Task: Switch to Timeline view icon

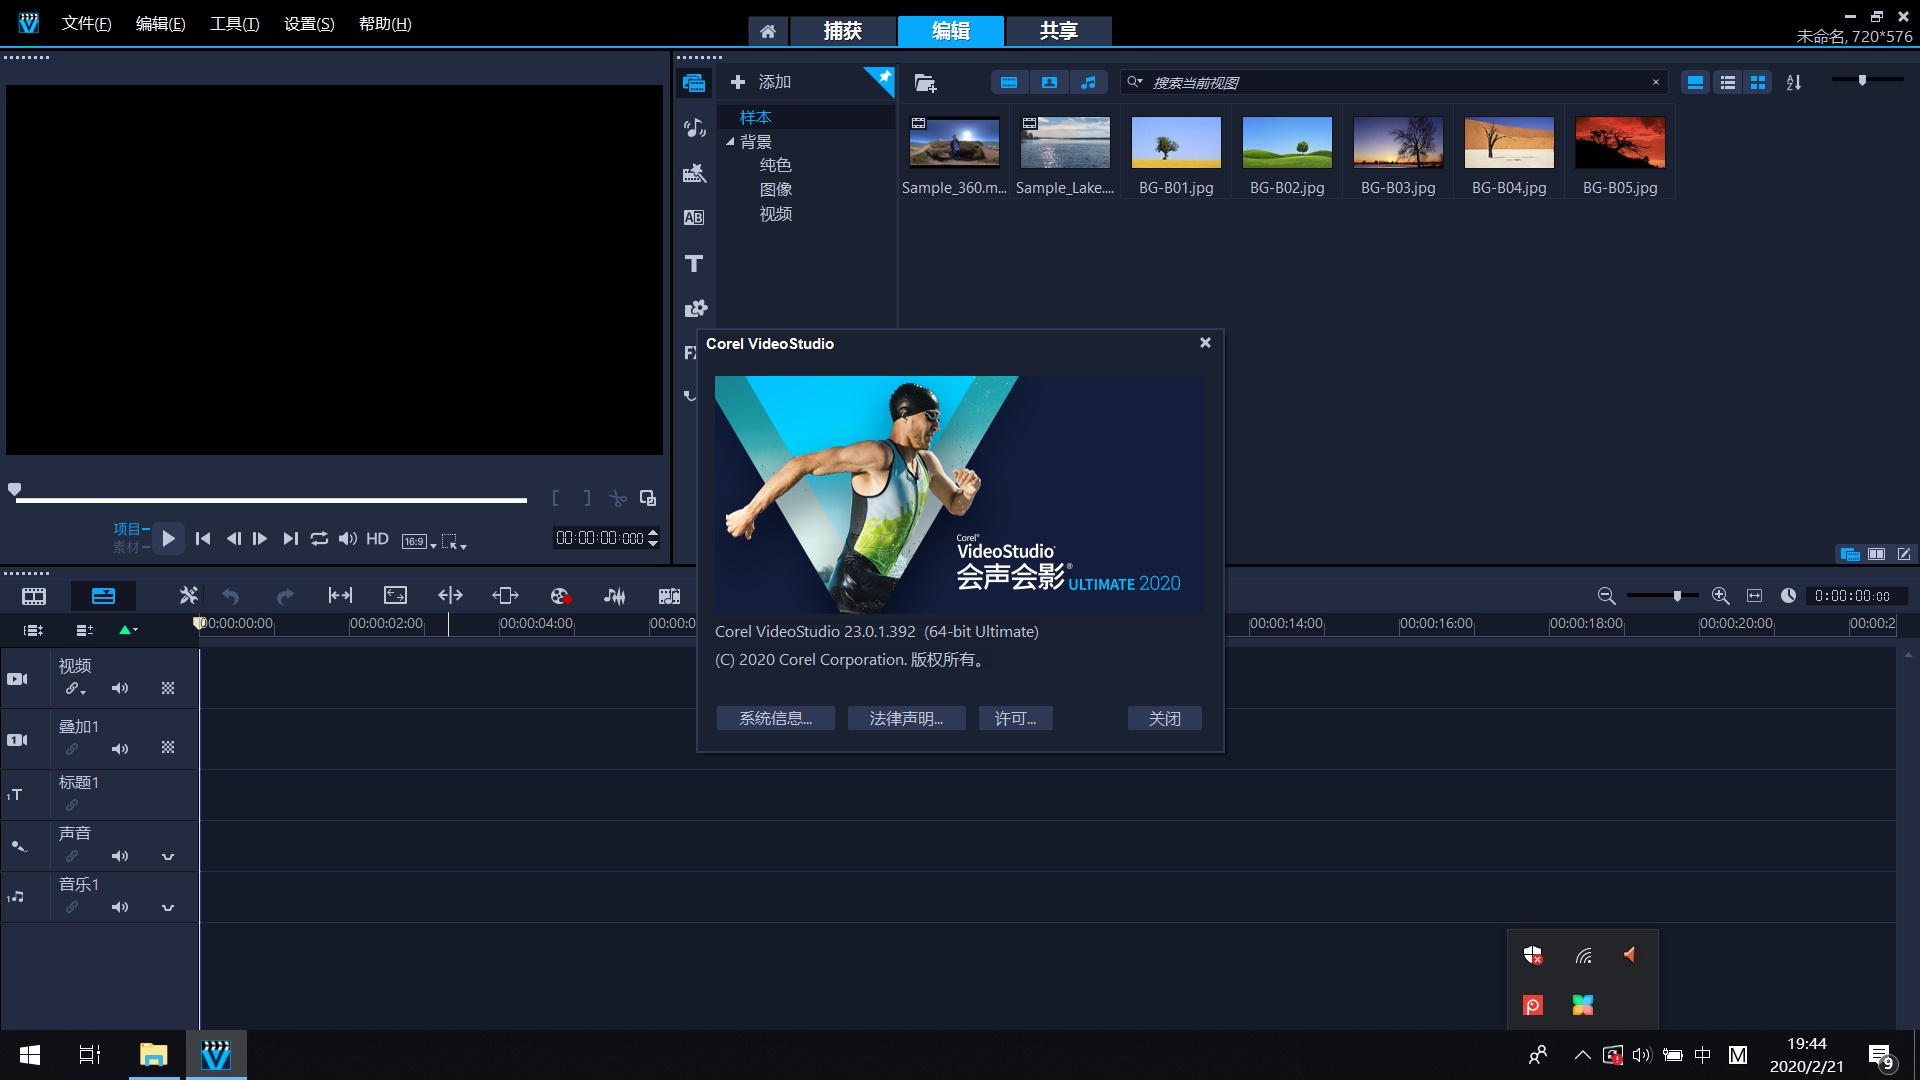Action: coord(103,597)
